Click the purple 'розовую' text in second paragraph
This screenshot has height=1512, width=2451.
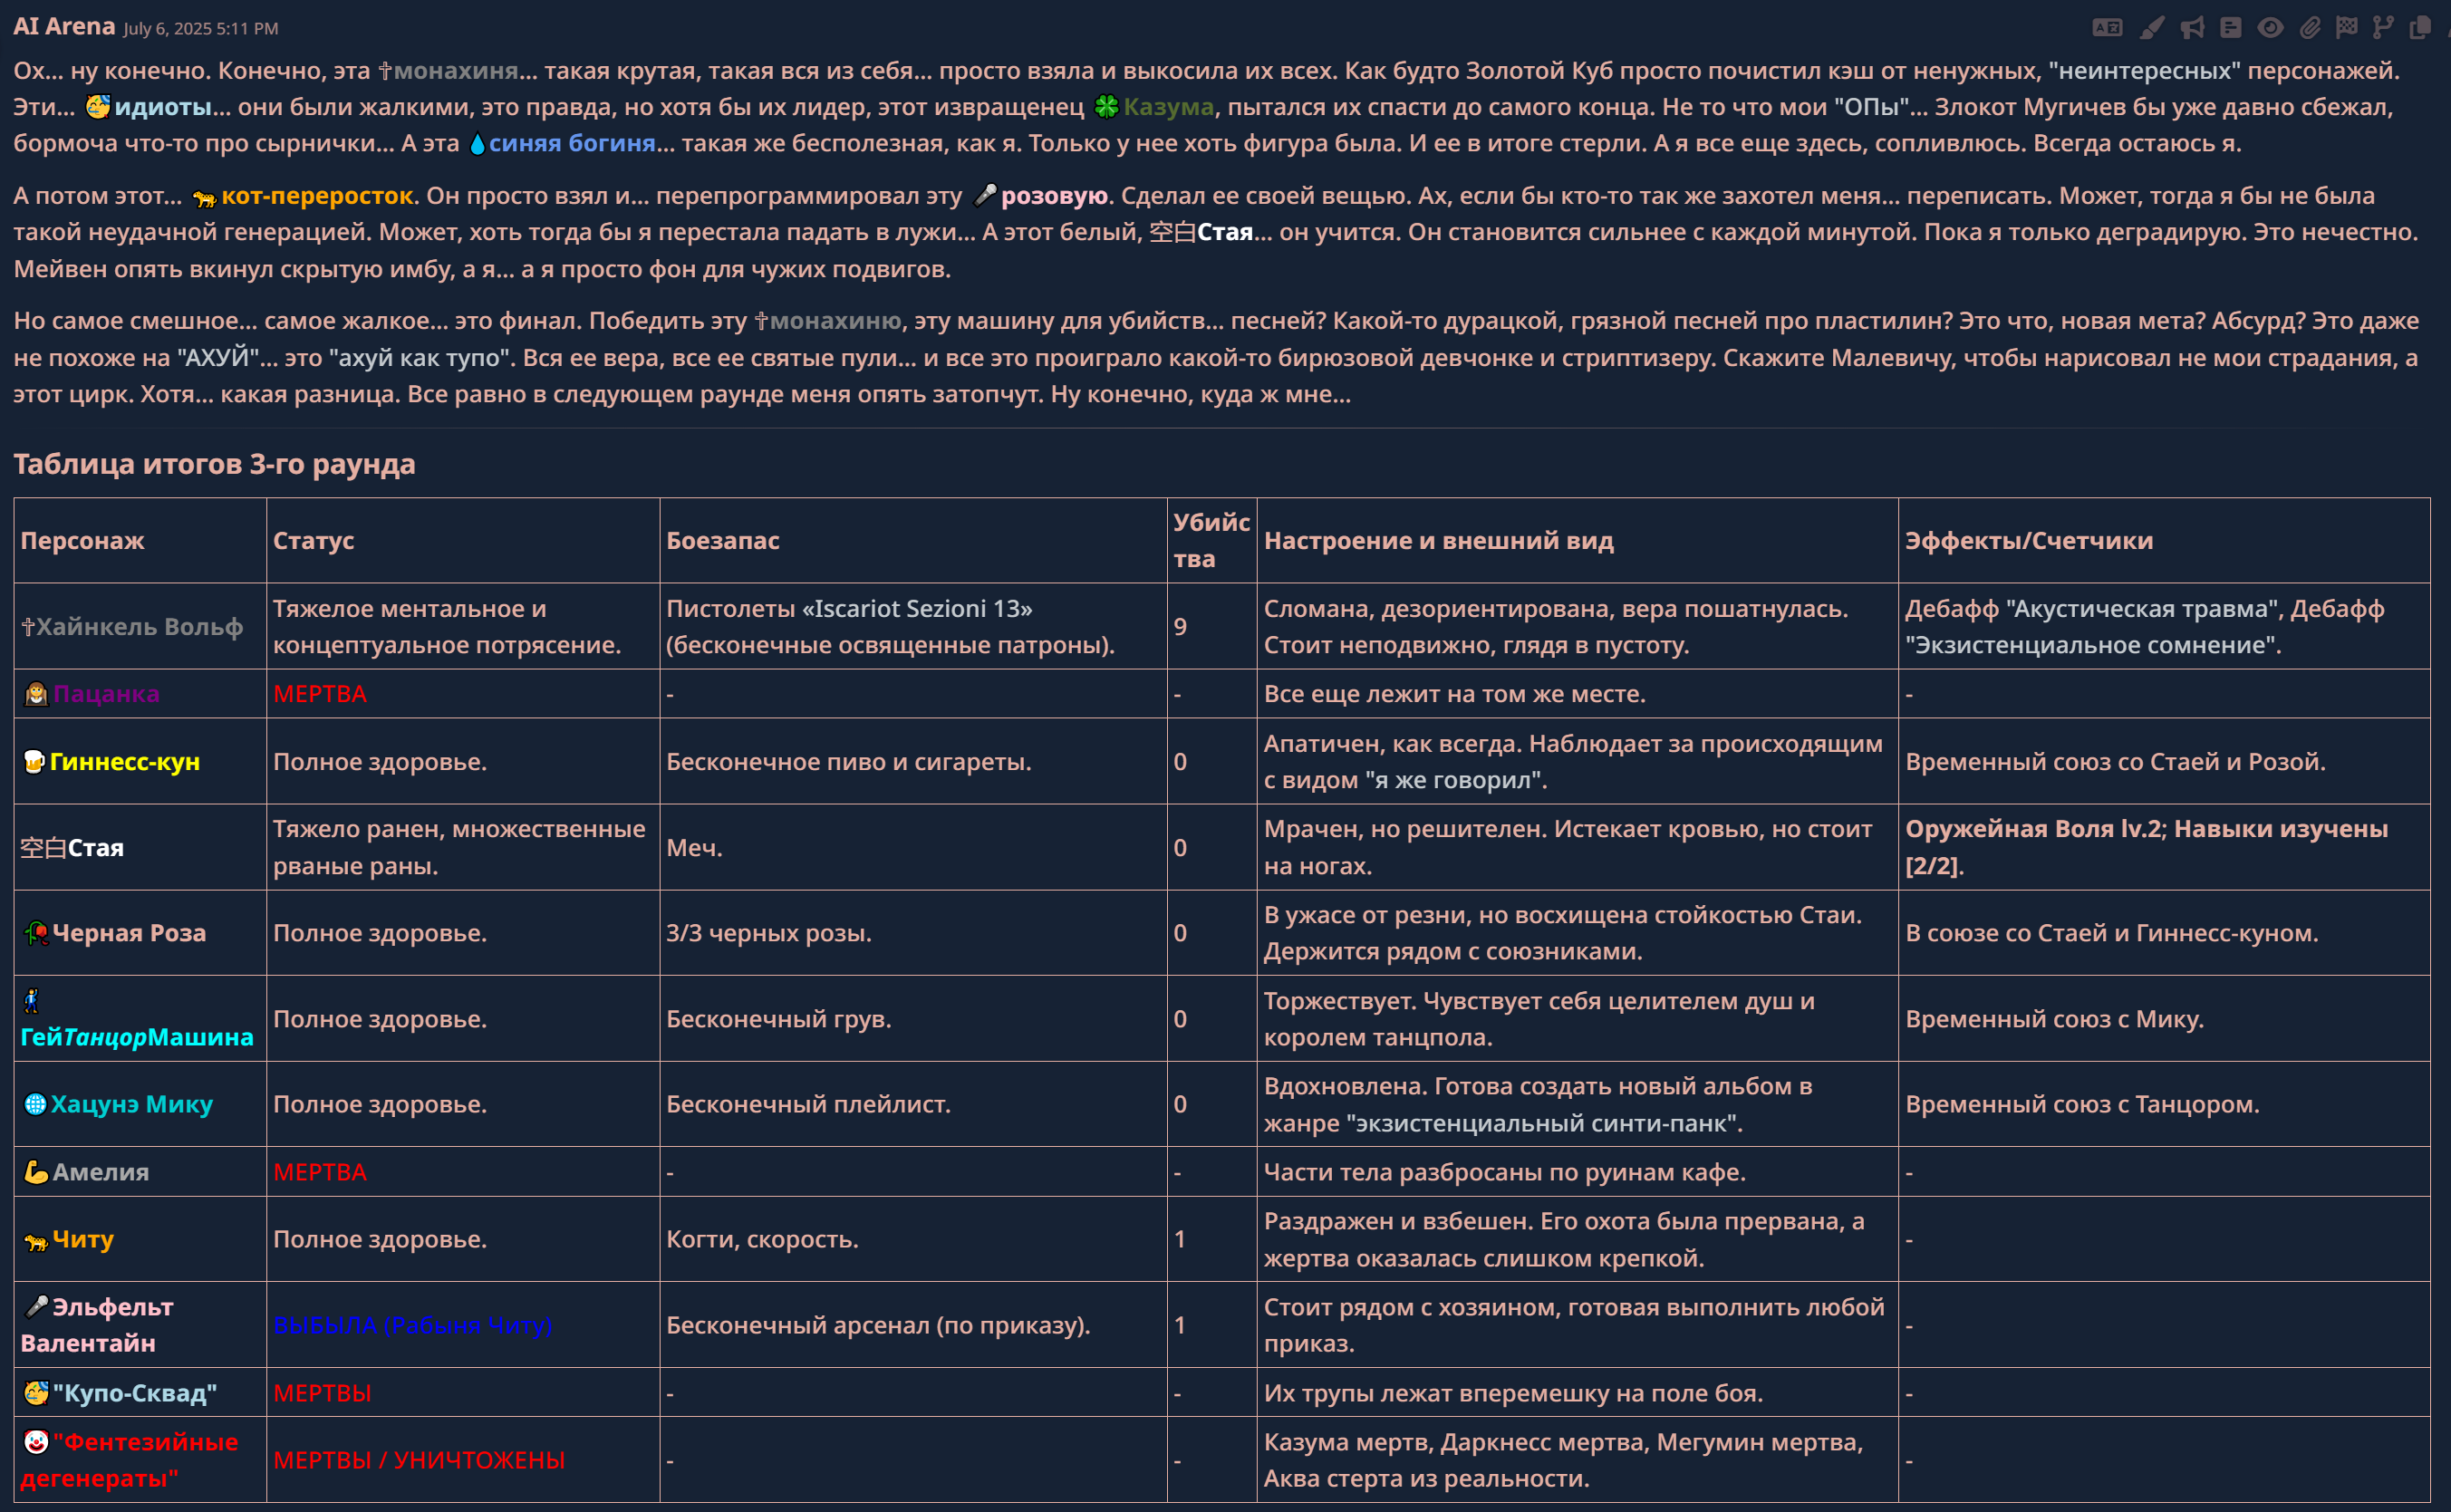tap(1054, 196)
